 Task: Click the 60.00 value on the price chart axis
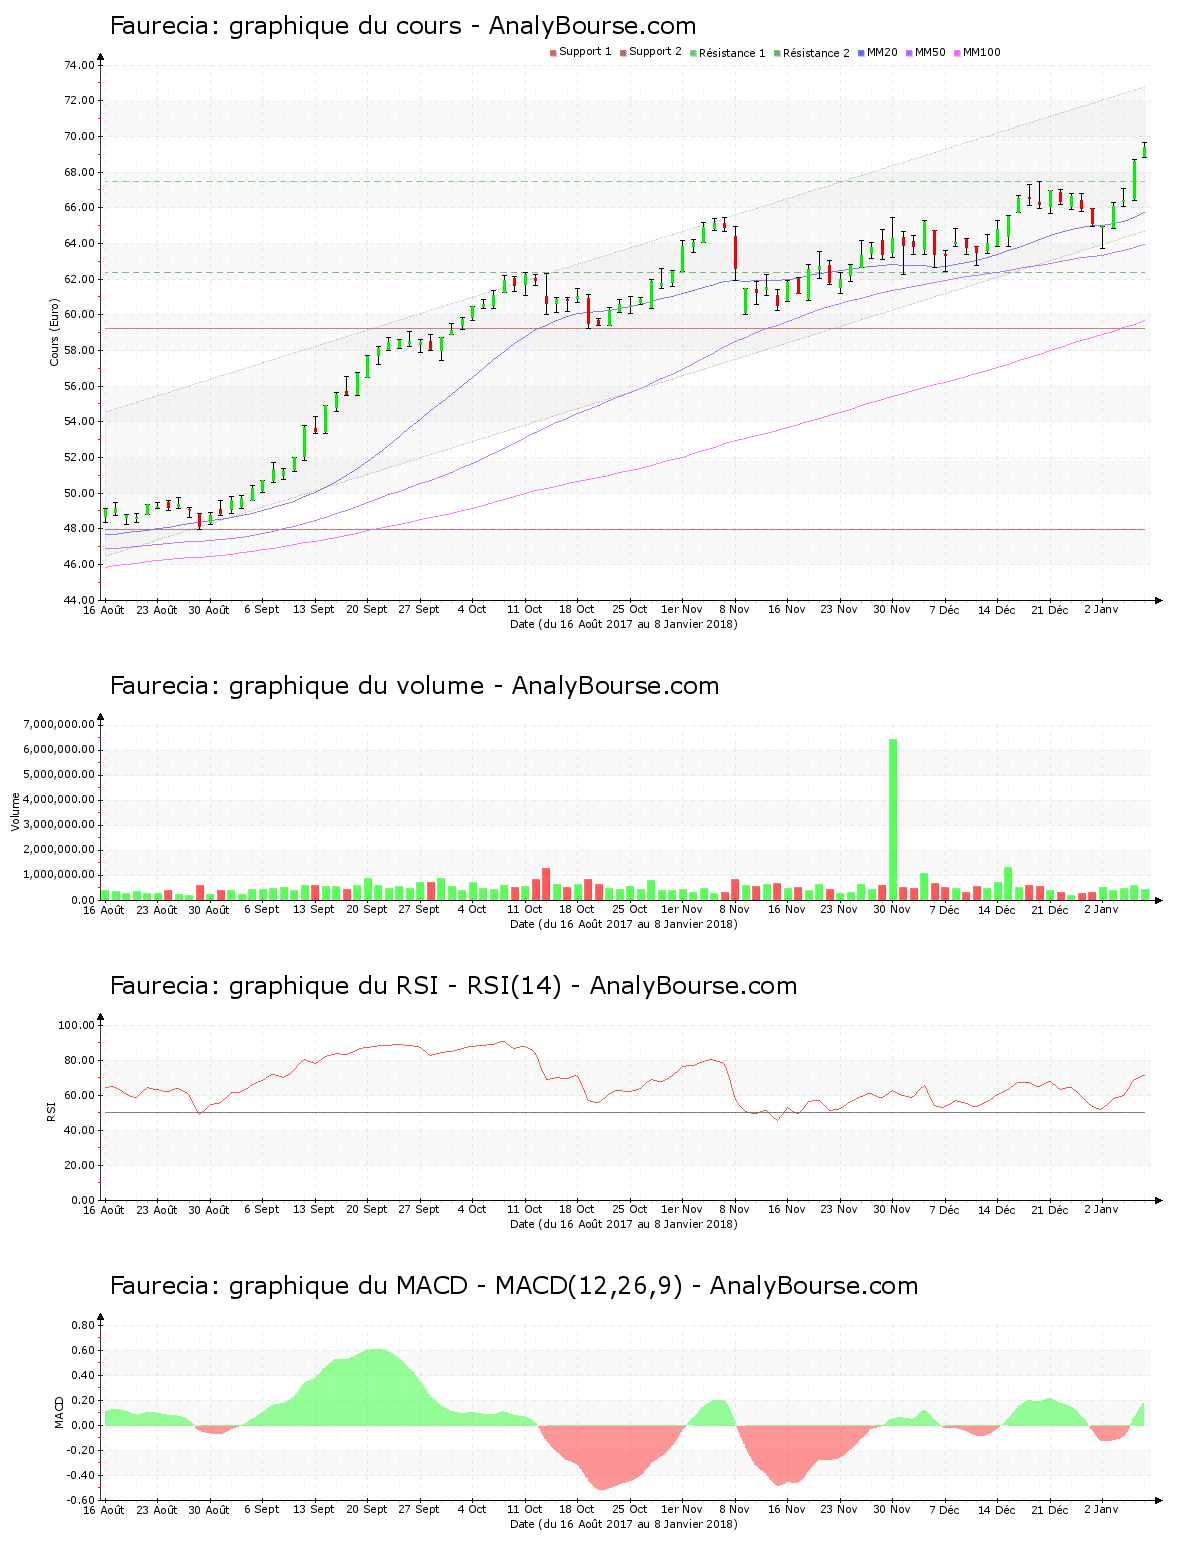pyautogui.click(x=79, y=315)
